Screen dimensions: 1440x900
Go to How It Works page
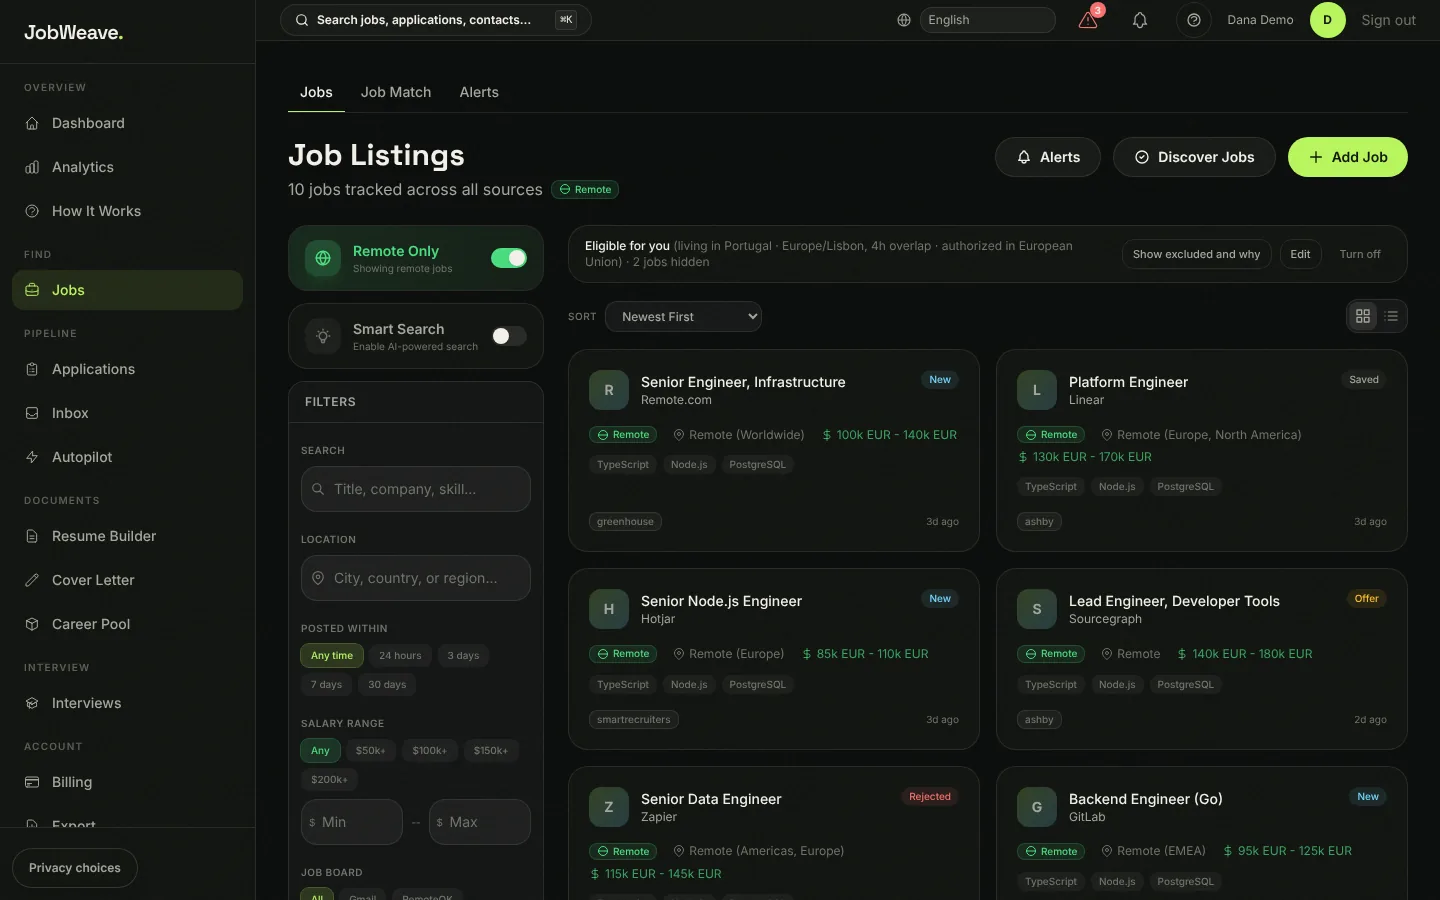(127, 211)
